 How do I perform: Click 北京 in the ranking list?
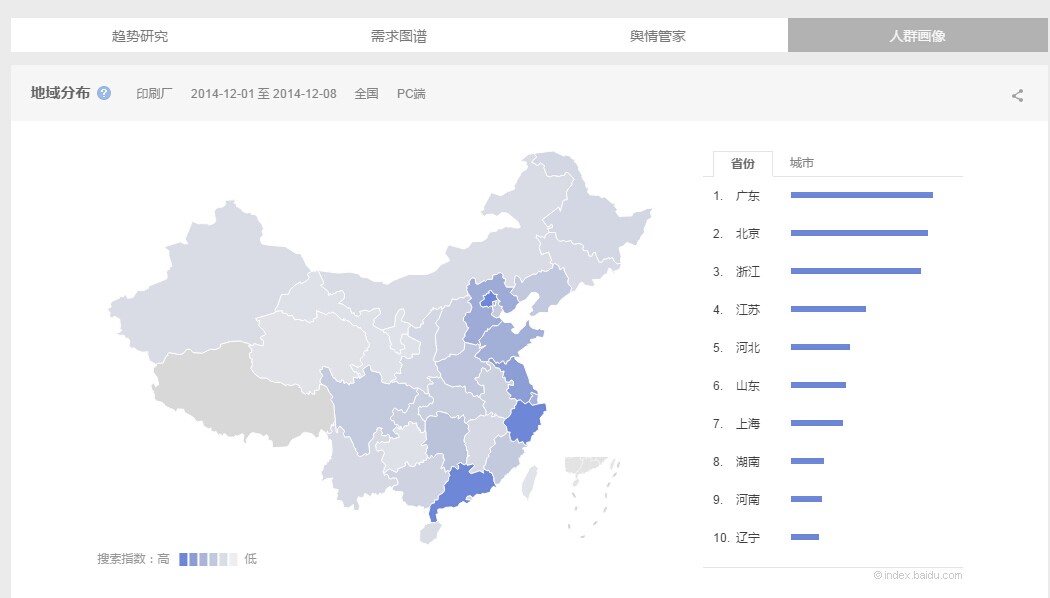pos(747,234)
